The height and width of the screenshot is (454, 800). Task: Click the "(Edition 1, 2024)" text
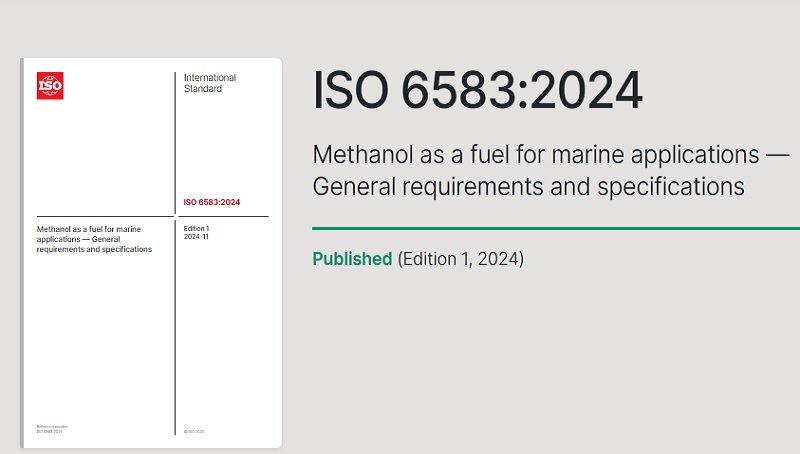pyautogui.click(x=460, y=259)
